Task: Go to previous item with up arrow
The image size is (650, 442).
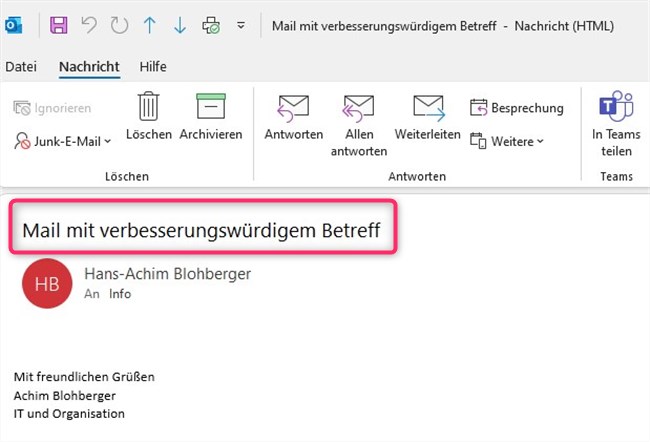Action: pyautogui.click(x=150, y=25)
